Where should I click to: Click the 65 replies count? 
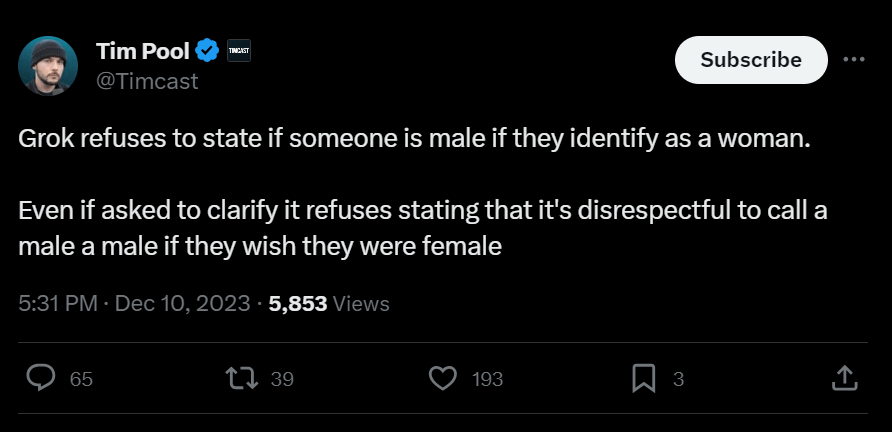(x=81, y=379)
